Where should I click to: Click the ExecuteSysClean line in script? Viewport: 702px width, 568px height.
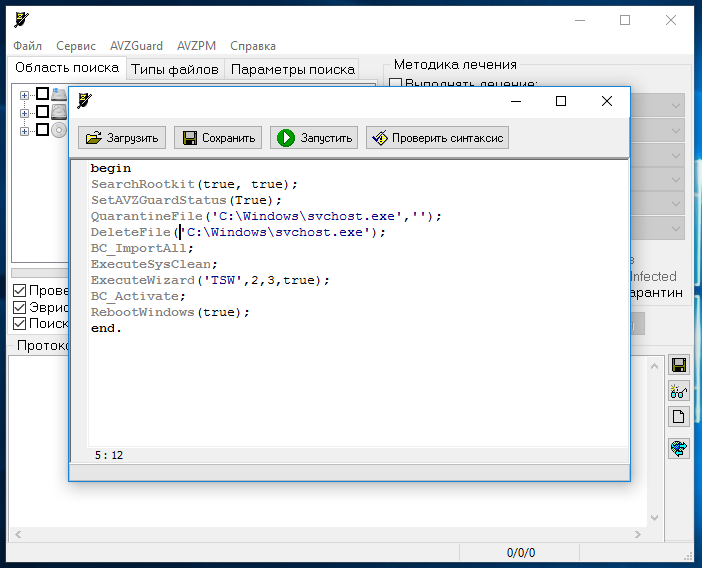point(154,265)
